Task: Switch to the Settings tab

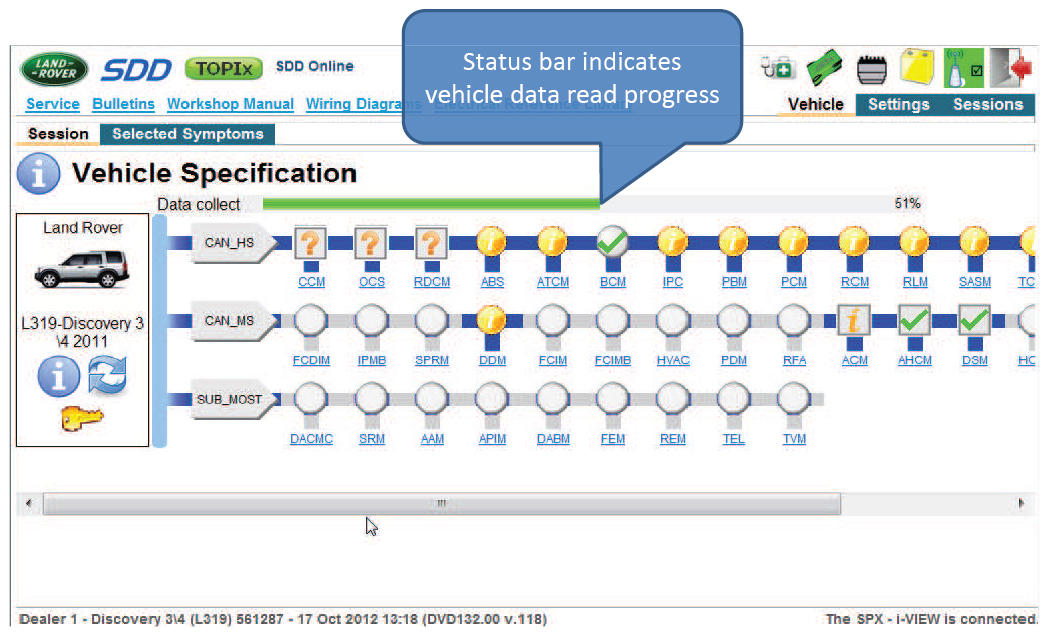Action: point(898,104)
